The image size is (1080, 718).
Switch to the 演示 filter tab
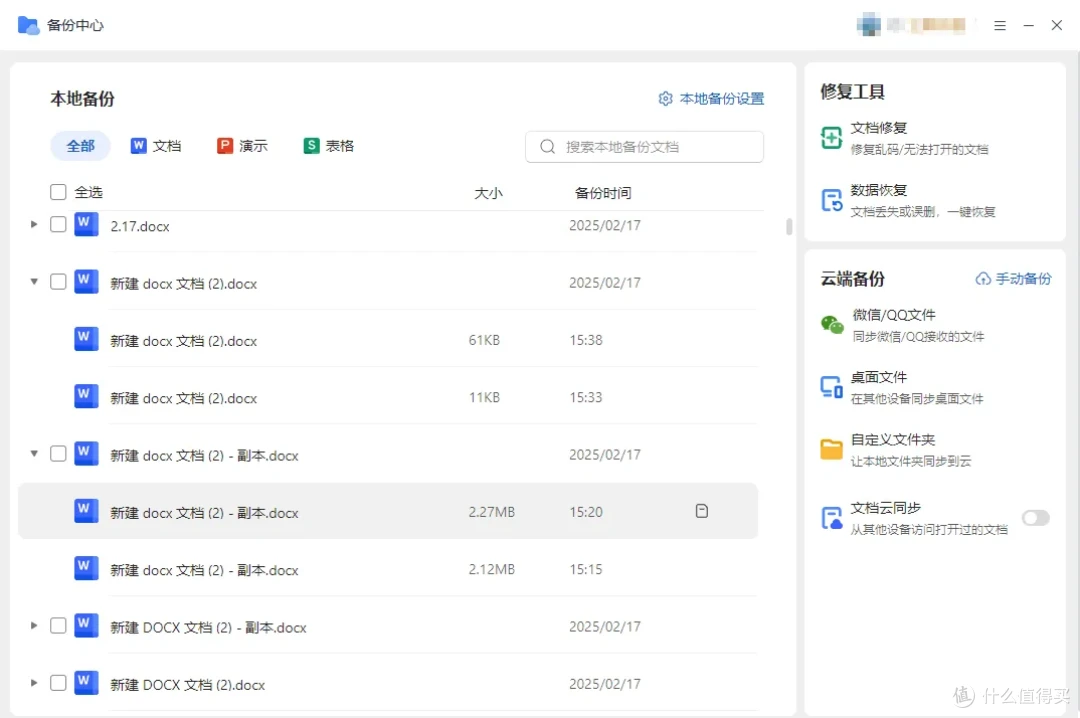coord(242,146)
